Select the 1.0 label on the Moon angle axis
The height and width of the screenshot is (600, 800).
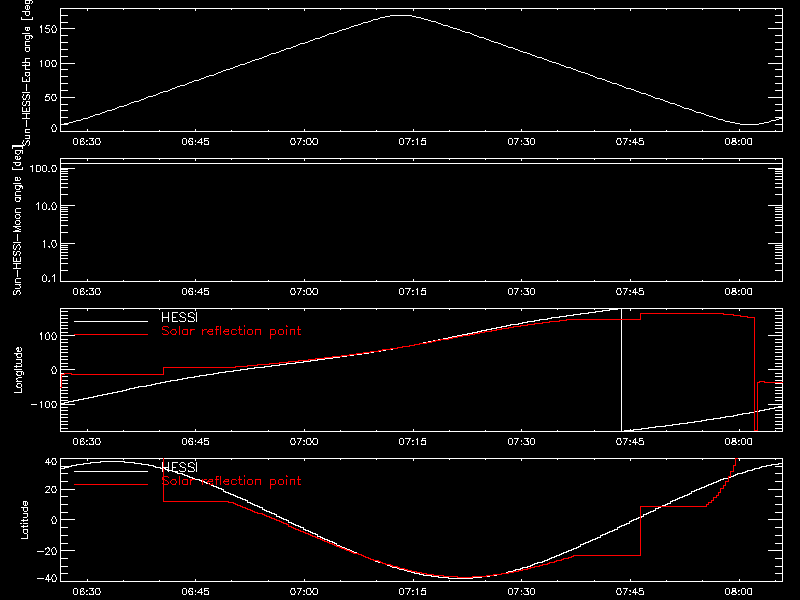click(x=49, y=244)
